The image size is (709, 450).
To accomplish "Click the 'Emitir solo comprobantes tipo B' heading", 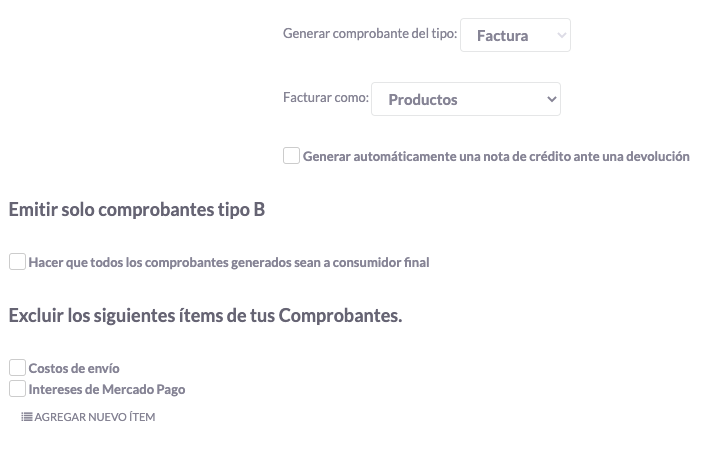I will pyautogui.click(x=136, y=210).
